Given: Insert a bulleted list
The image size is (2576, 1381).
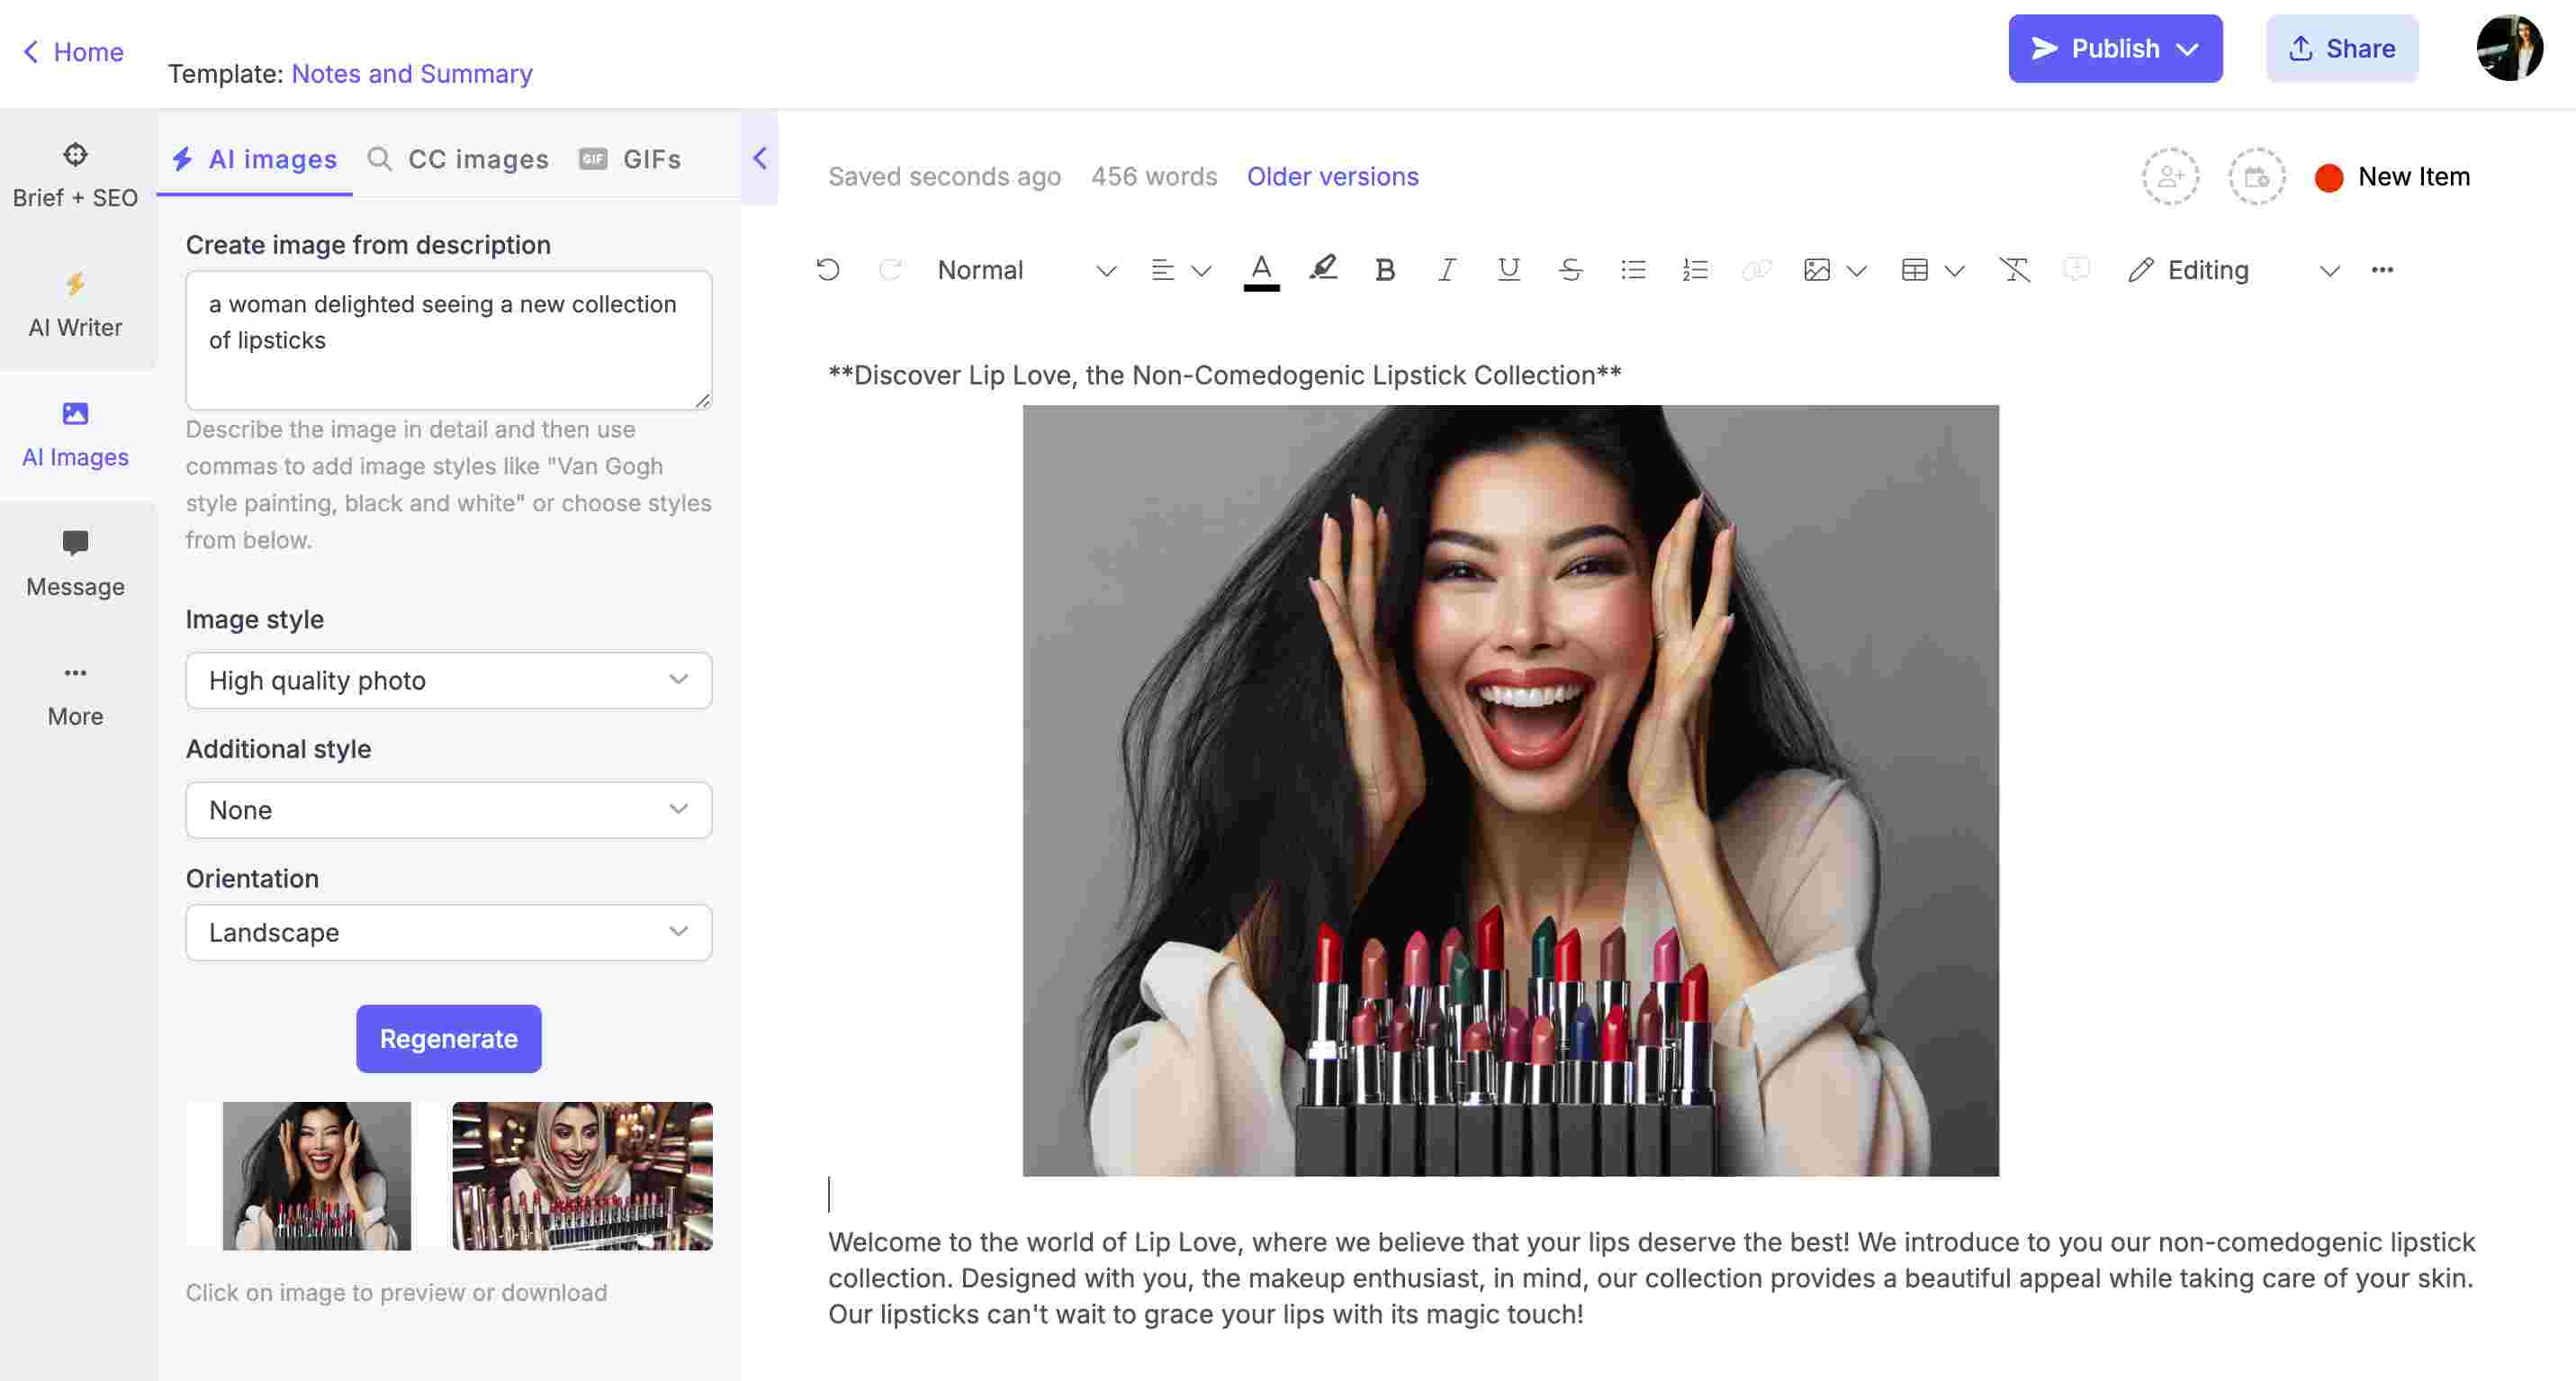Looking at the screenshot, I should (x=1633, y=270).
